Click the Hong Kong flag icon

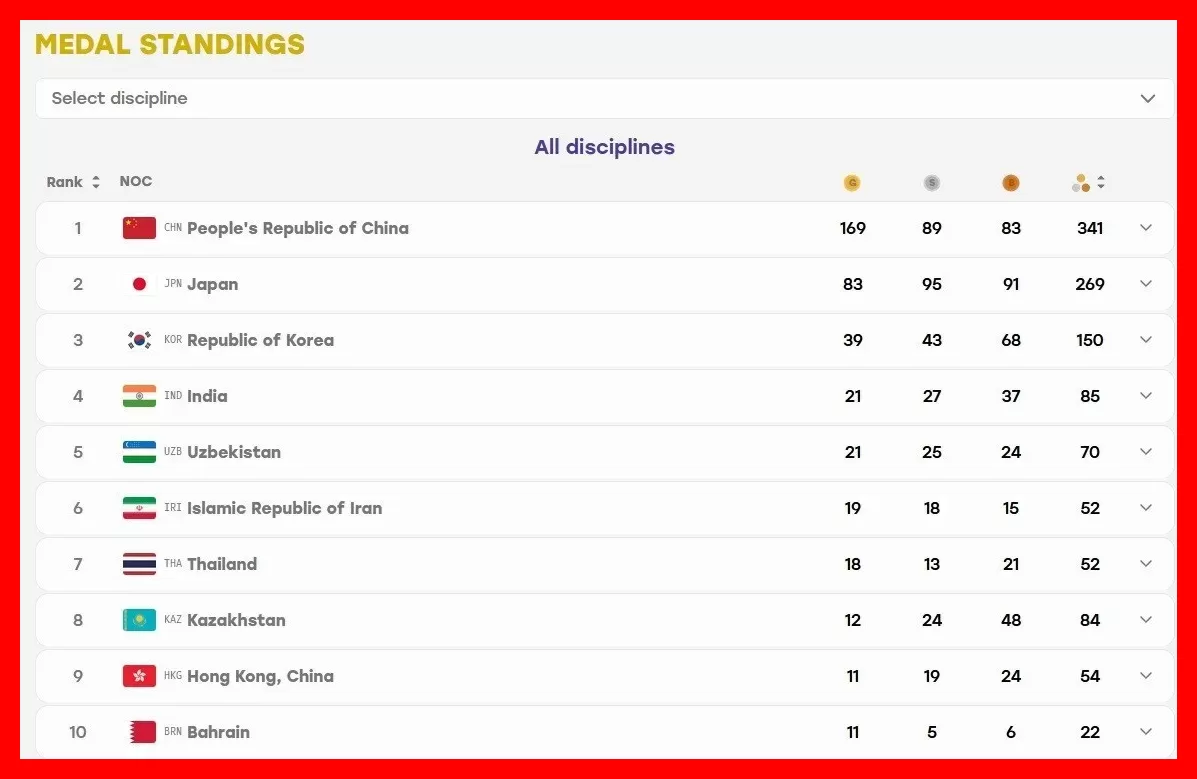pos(139,676)
